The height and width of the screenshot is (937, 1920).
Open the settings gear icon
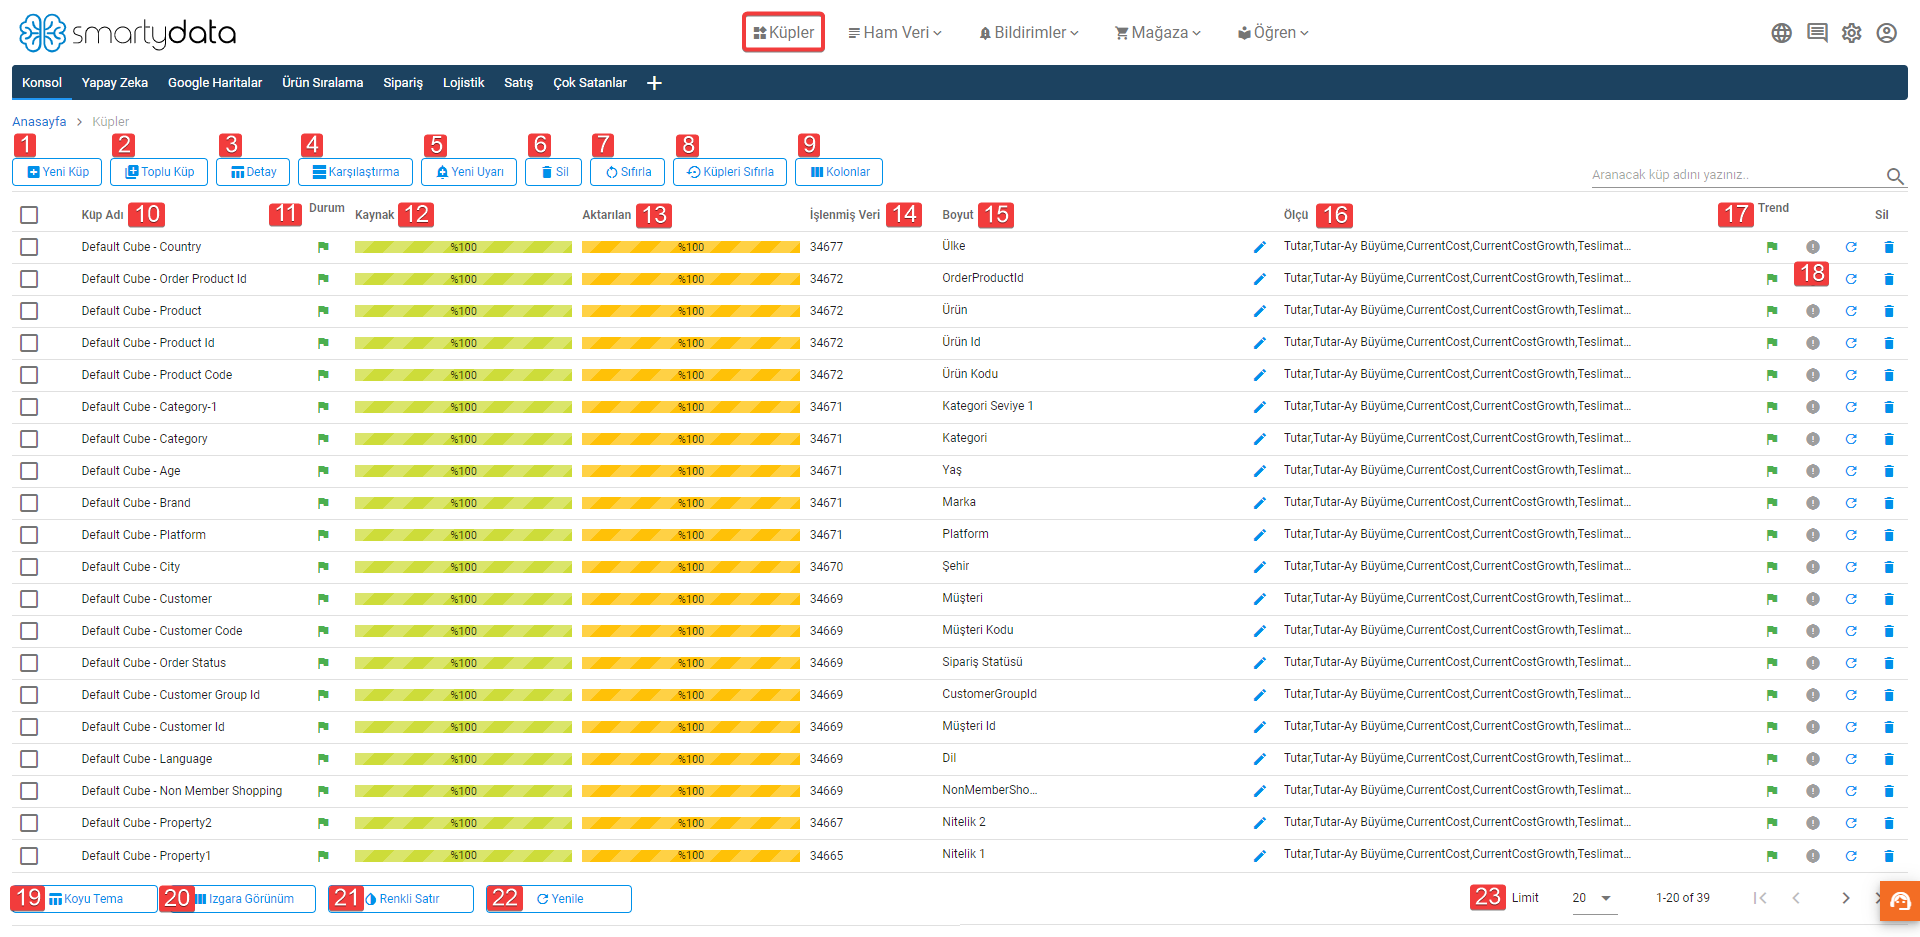pyautogui.click(x=1852, y=33)
